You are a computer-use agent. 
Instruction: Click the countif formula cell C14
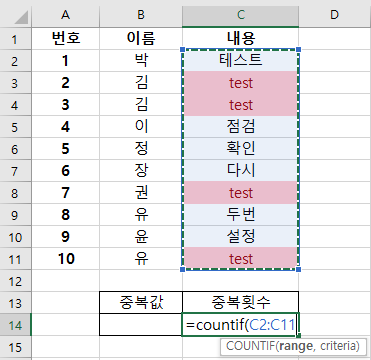coord(240,325)
